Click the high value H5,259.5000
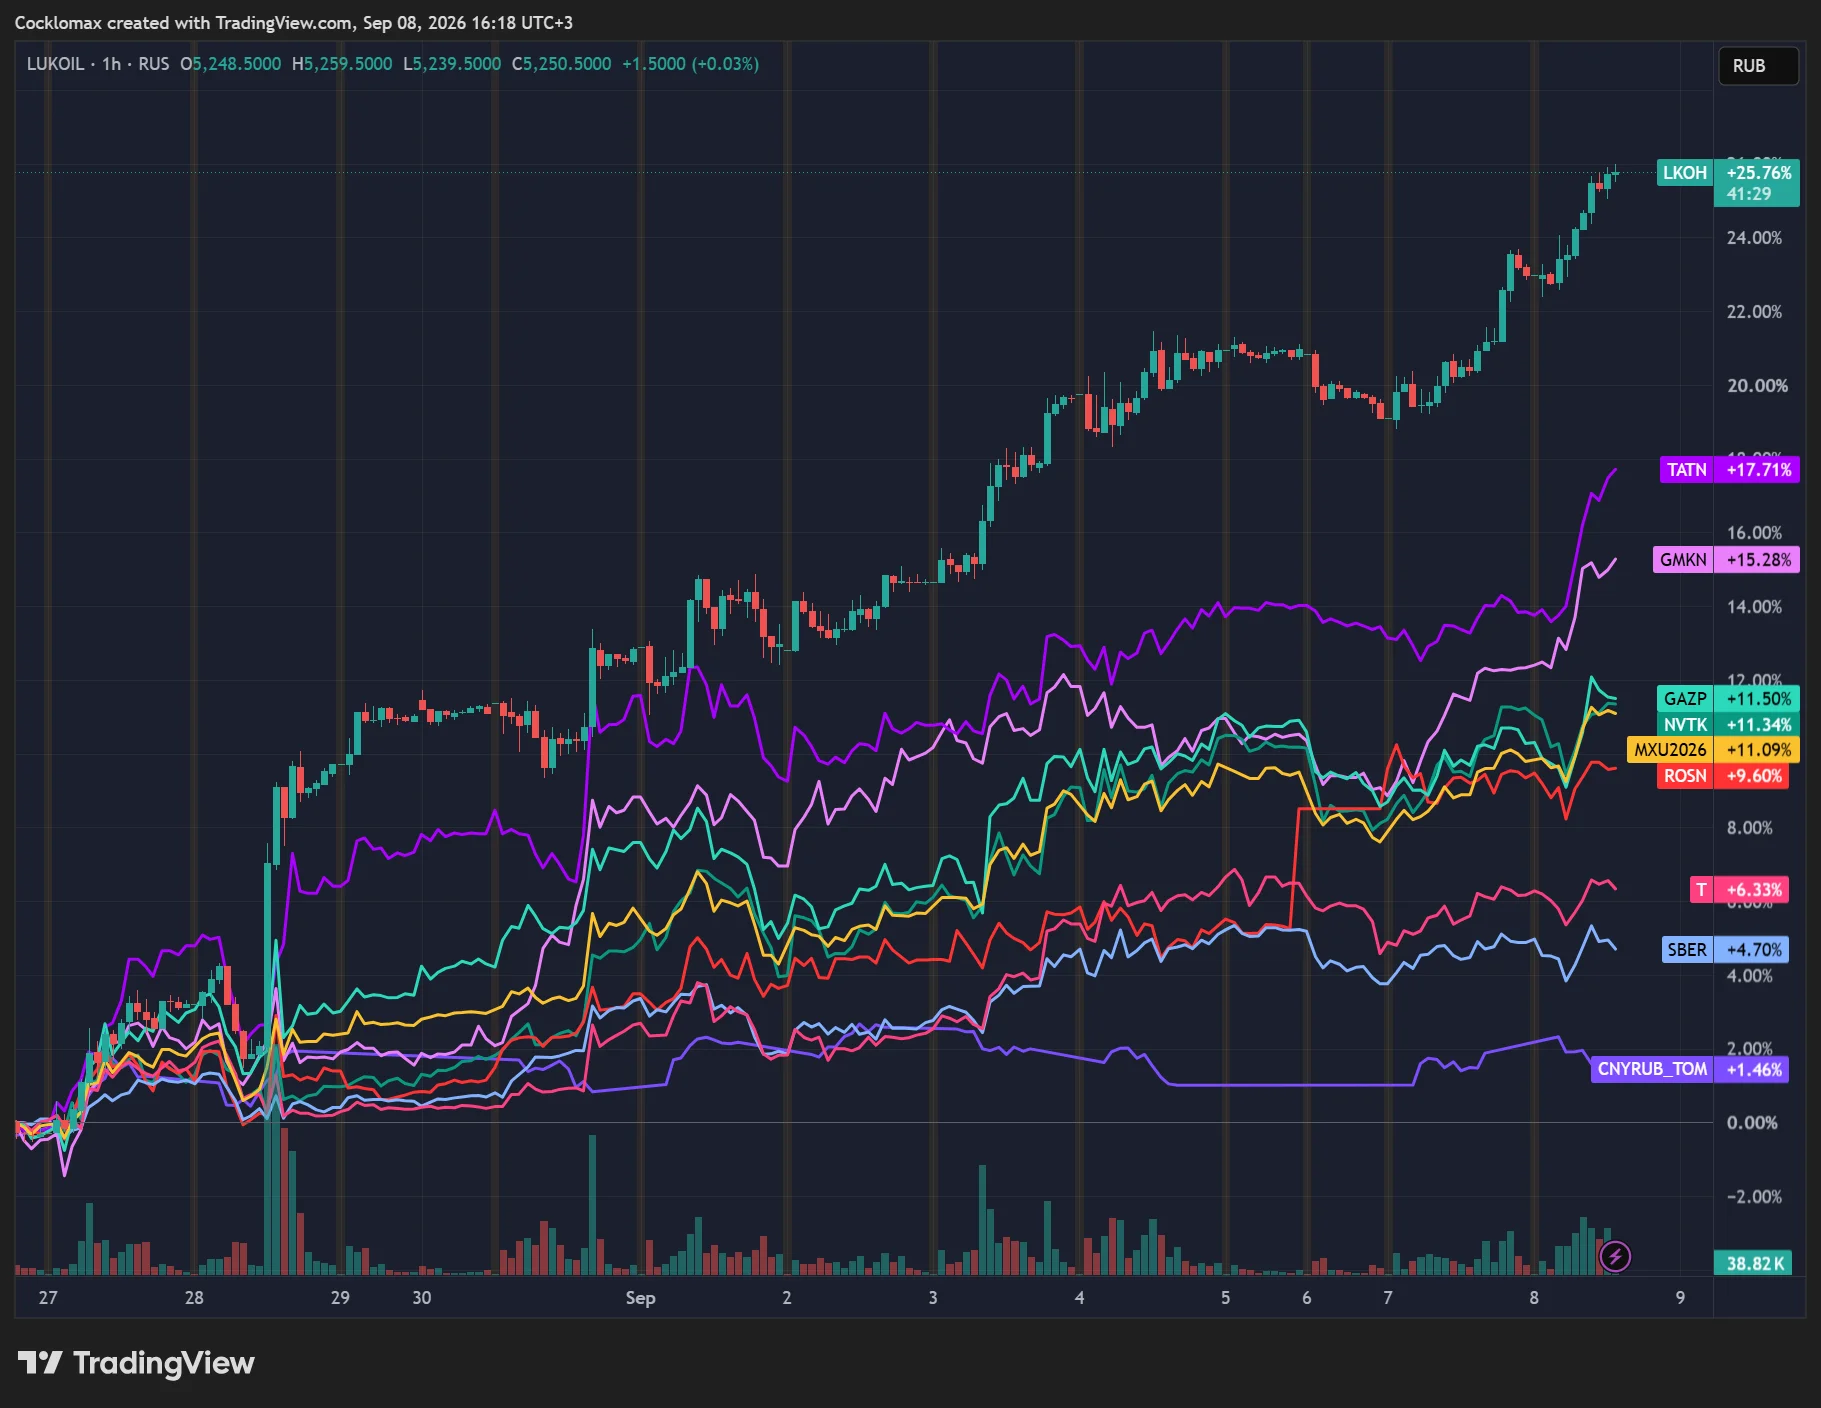Viewport: 1821px width, 1408px height. [342, 64]
